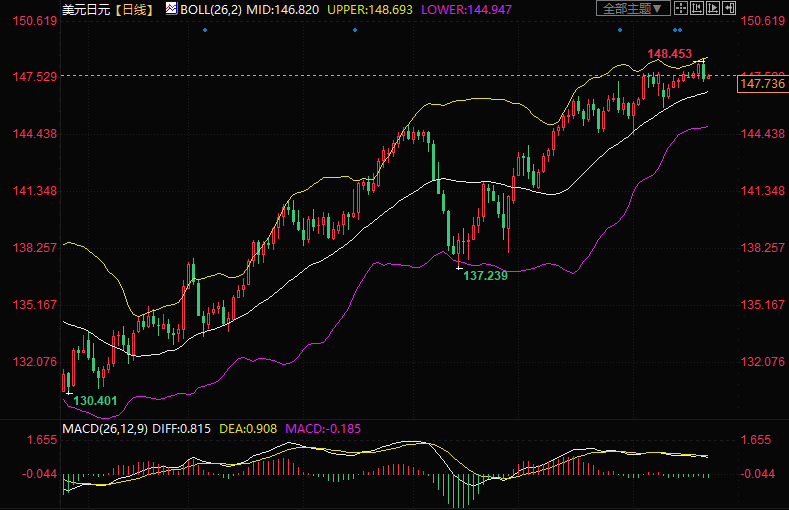Click the leftmost of the paired blue dots
Viewport: 789px width, 510px height.
[x=674, y=30]
